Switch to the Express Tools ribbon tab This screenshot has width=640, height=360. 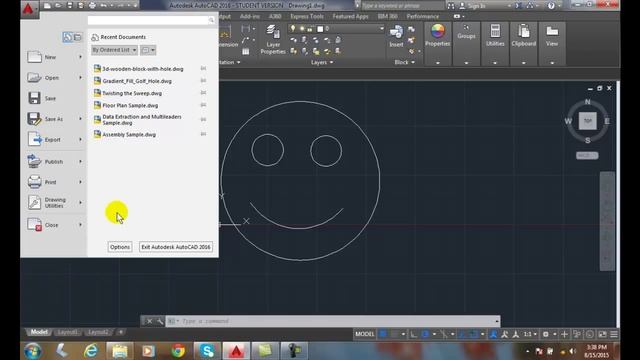[x=307, y=16]
